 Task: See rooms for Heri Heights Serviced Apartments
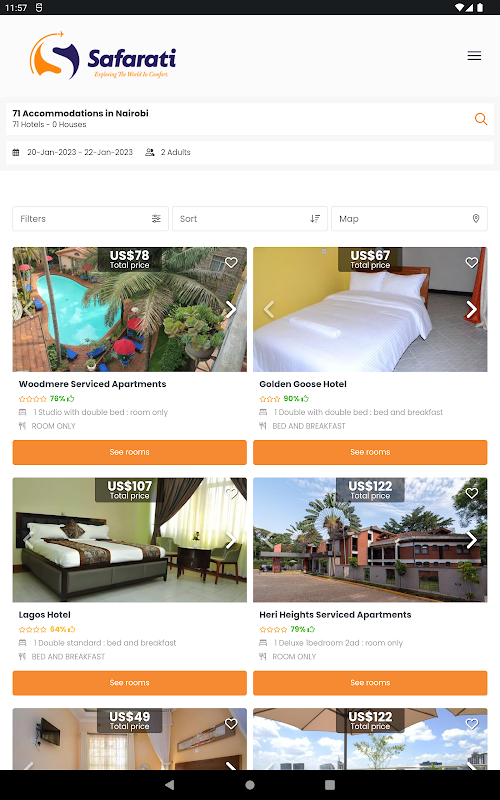[370, 683]
